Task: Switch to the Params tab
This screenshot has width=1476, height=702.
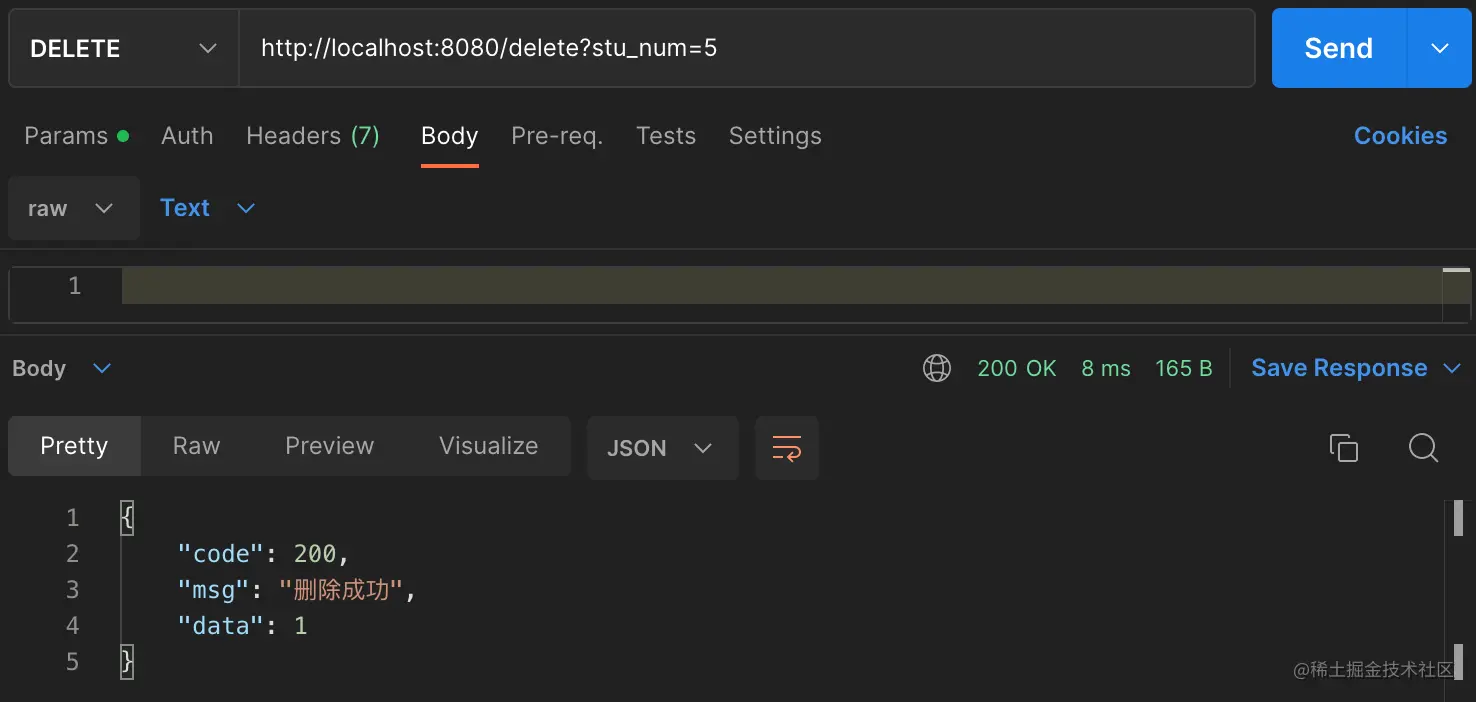Action: [x=66, y=136]
